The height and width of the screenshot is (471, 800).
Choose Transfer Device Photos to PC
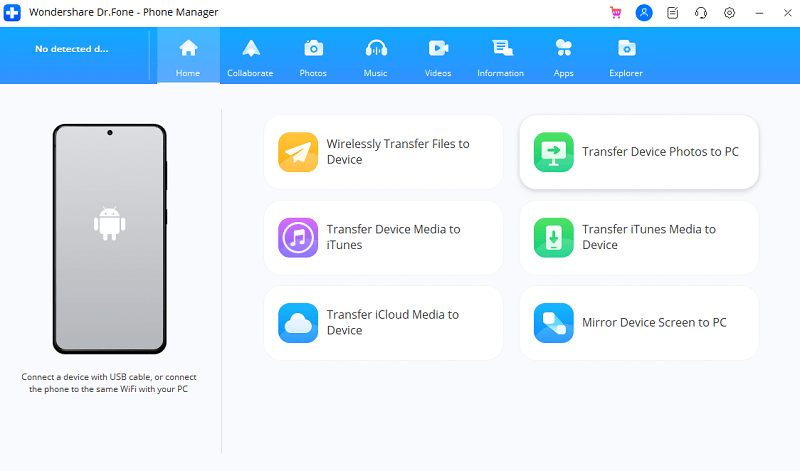point(639,152)
